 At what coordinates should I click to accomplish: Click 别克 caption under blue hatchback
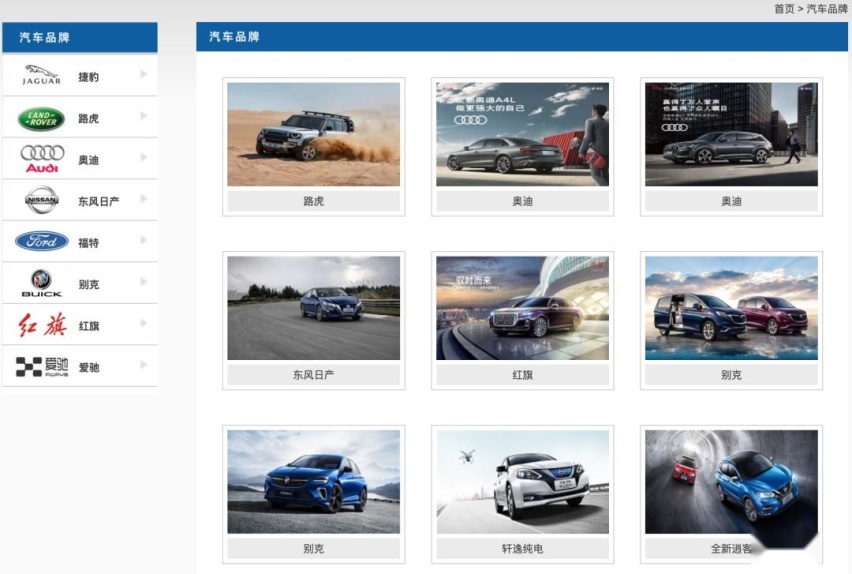[x=314, y=548]
